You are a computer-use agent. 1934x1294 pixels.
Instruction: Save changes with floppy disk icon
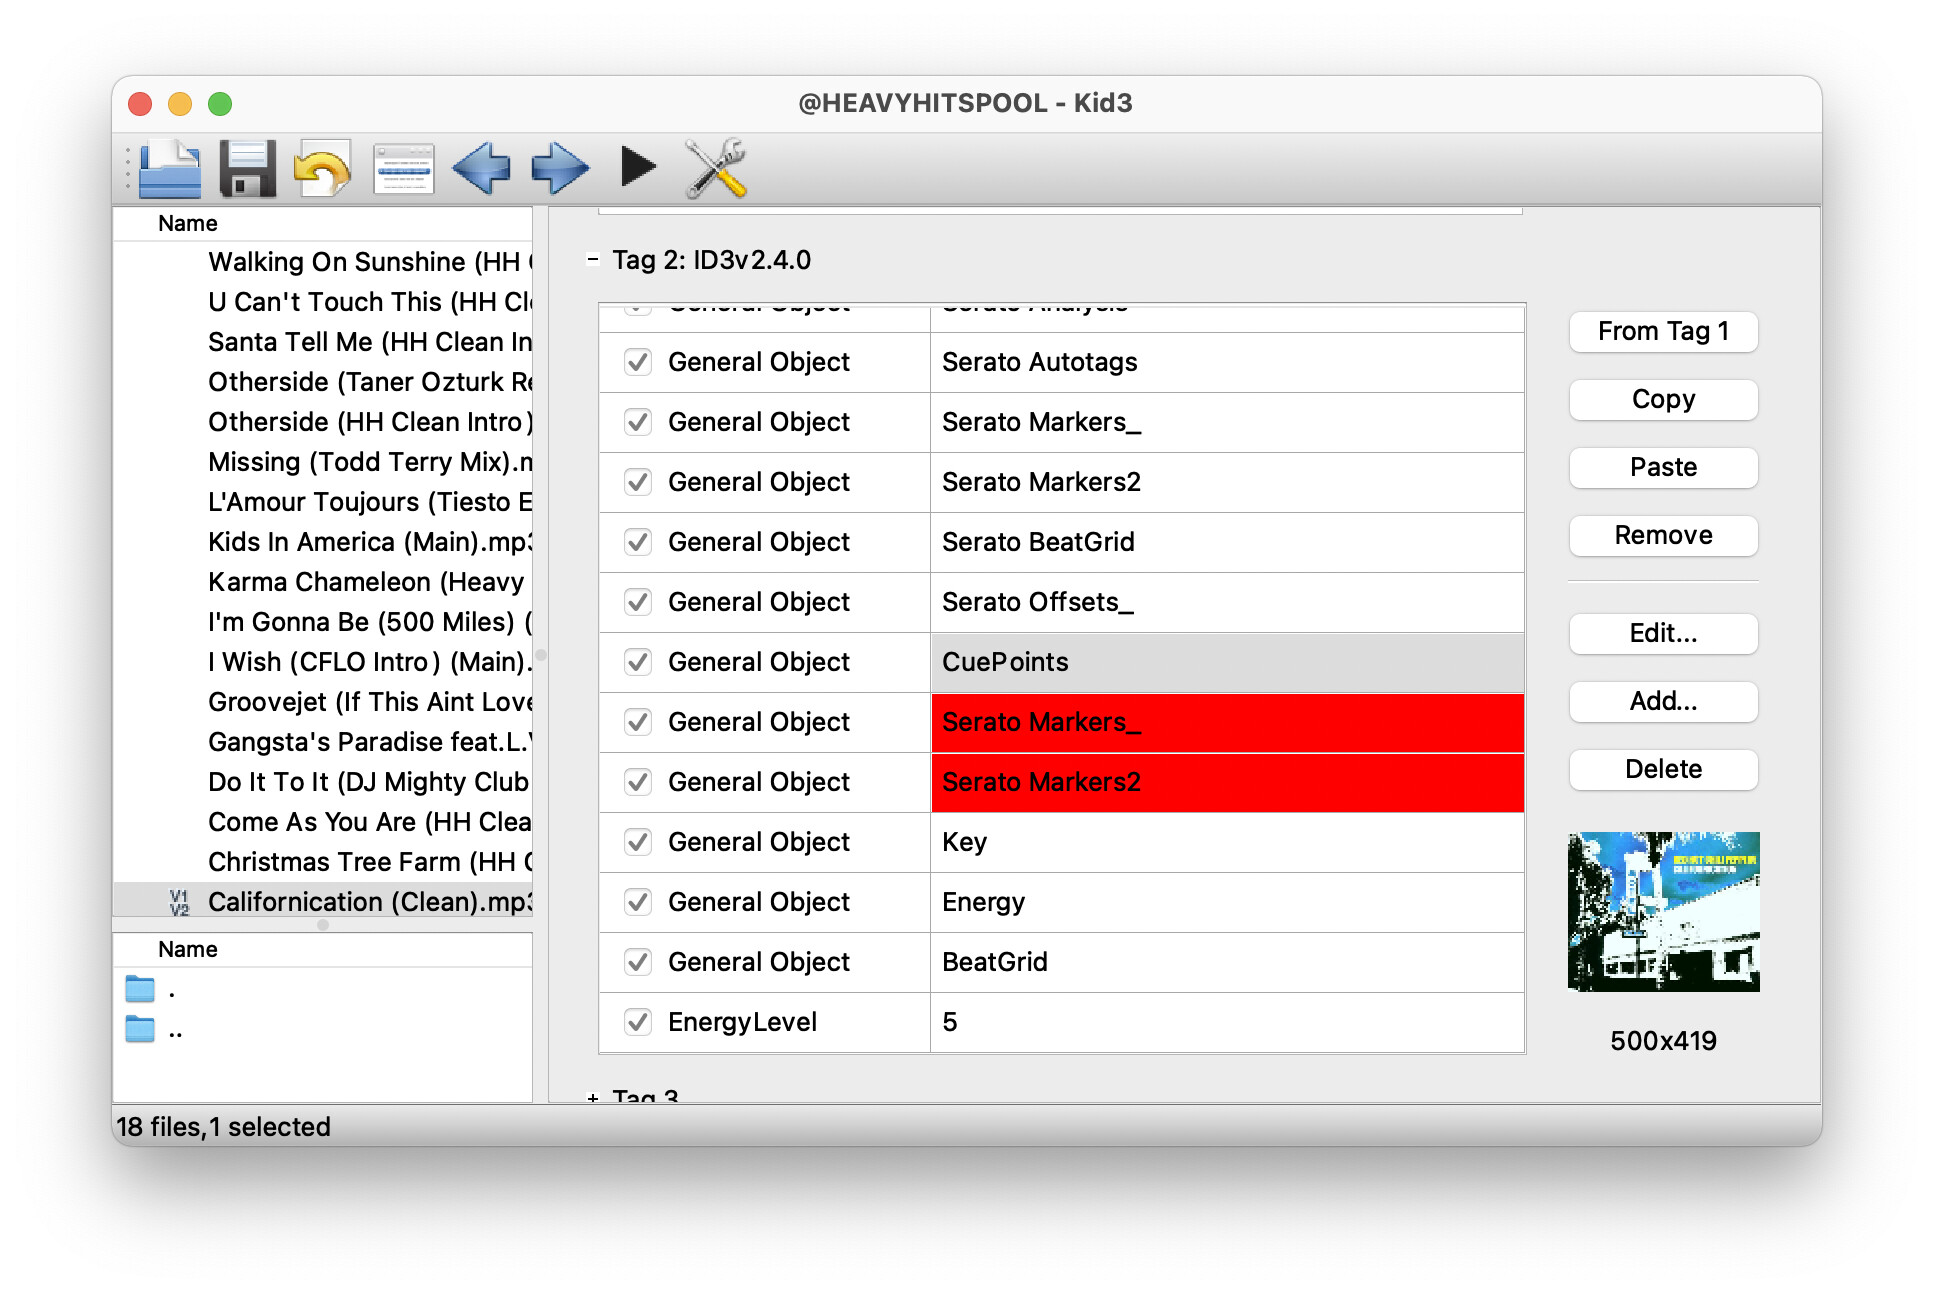247,167
